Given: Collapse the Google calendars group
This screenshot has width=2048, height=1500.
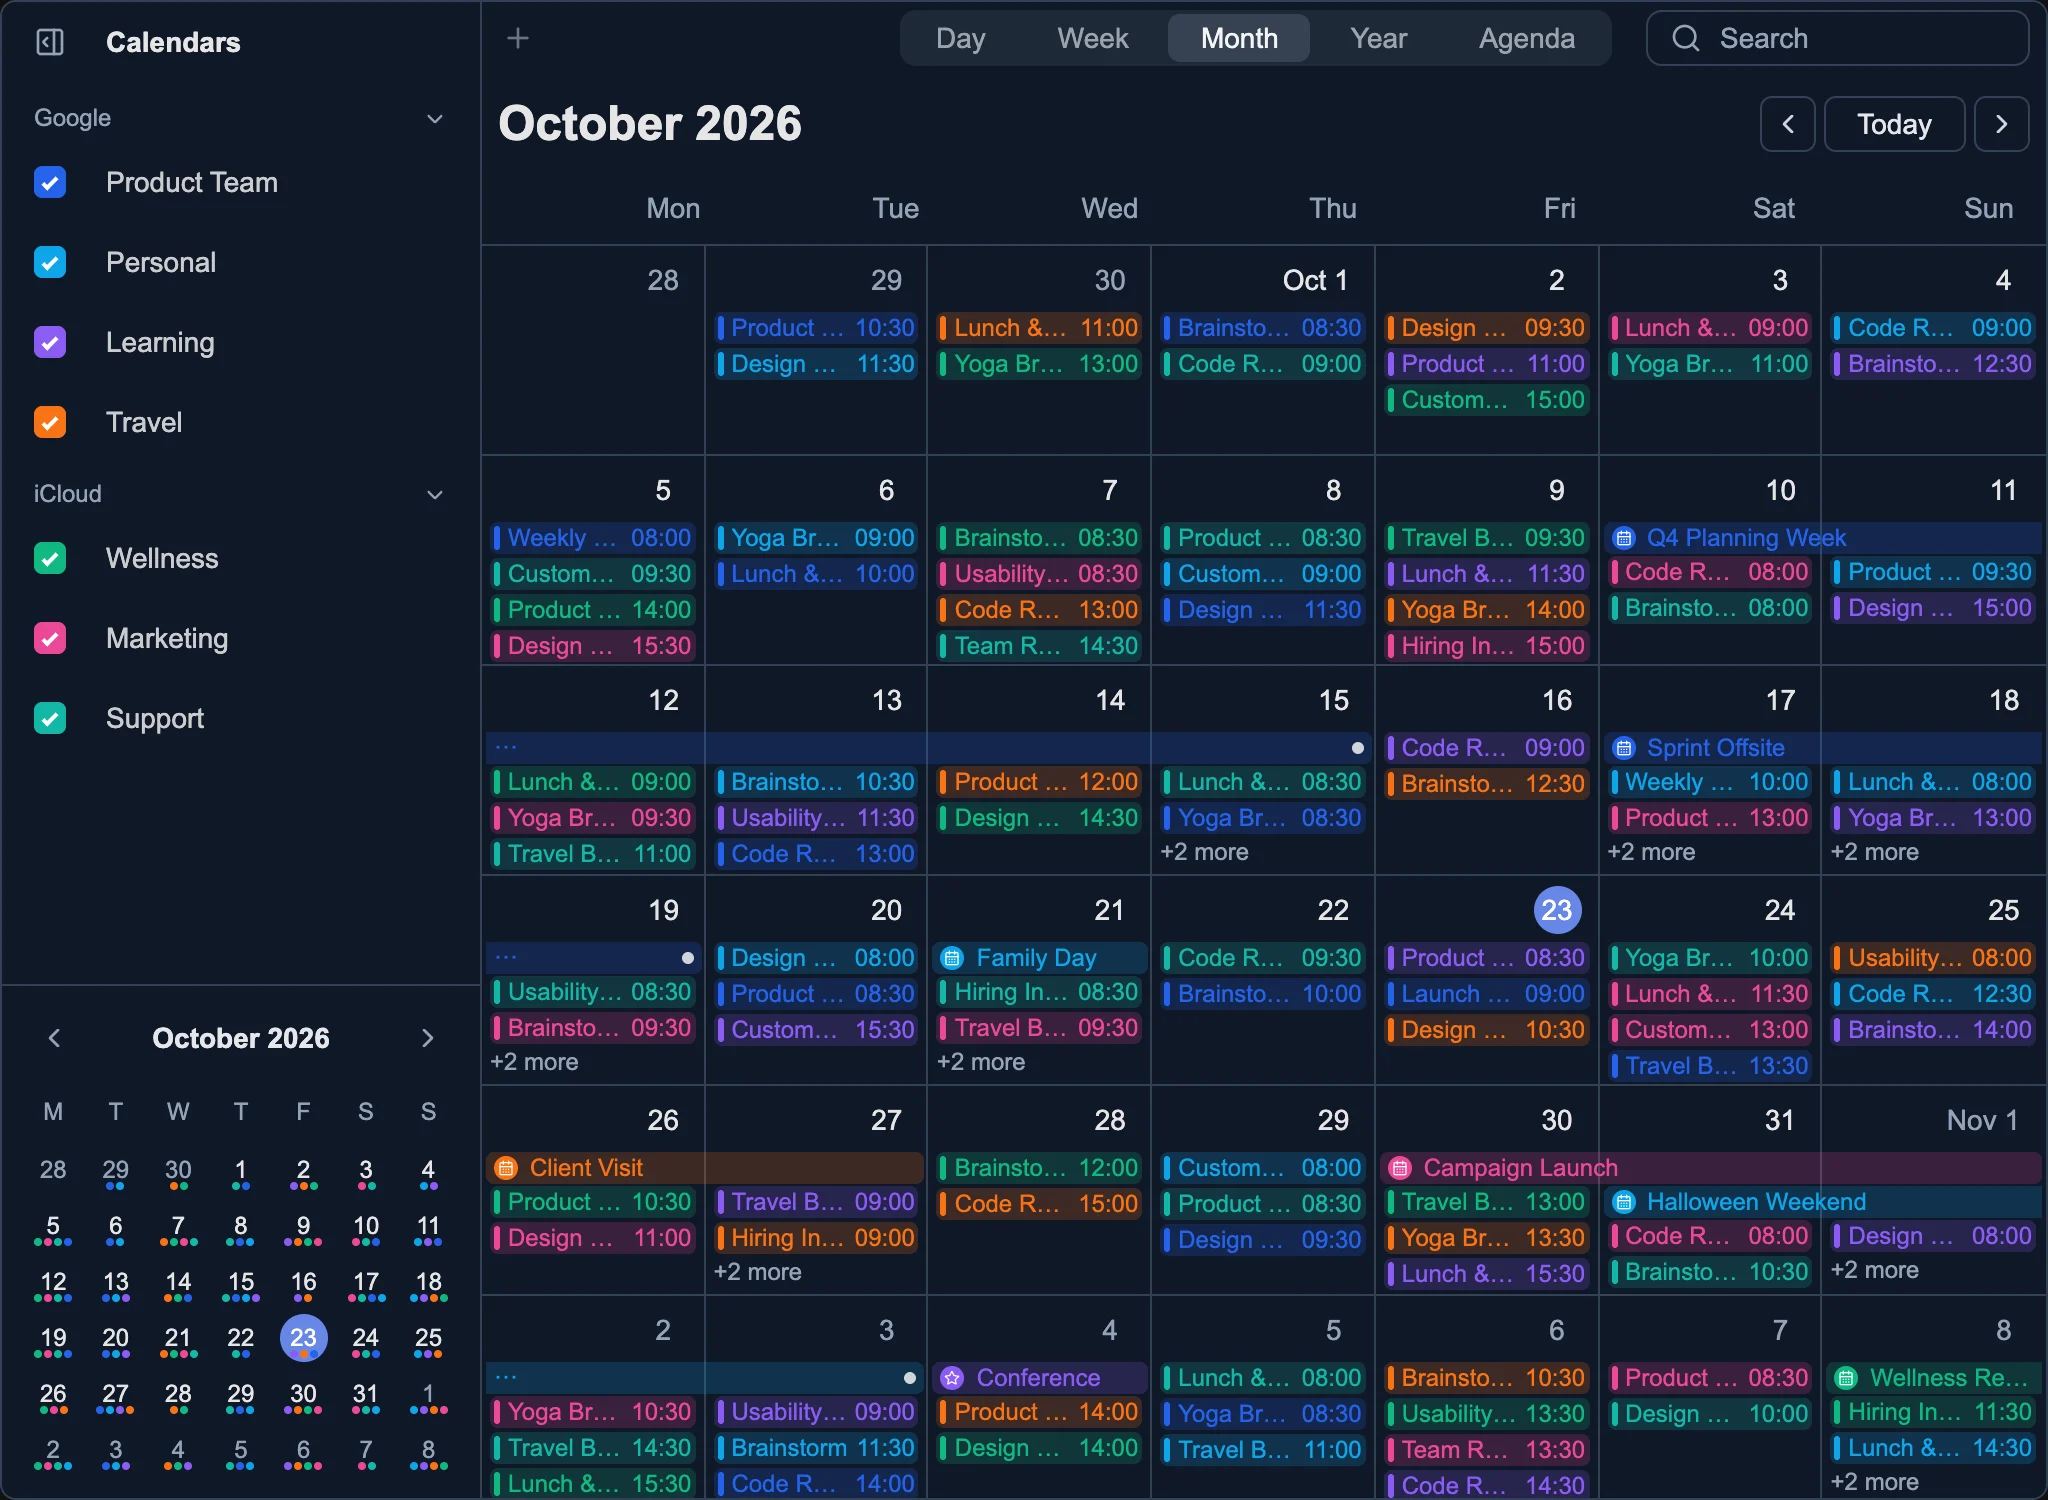Looking at the screenshot, I should [435, 118].
